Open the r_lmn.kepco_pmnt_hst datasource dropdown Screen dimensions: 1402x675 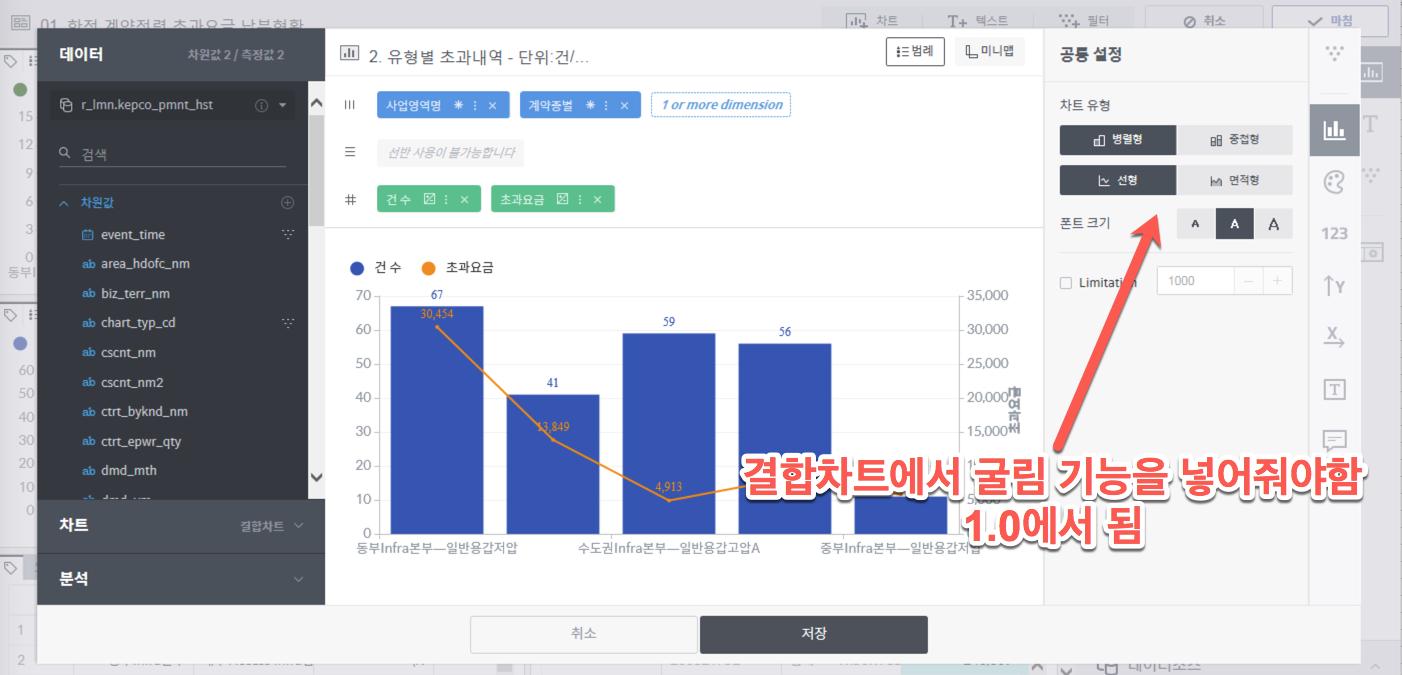(283, 105)
